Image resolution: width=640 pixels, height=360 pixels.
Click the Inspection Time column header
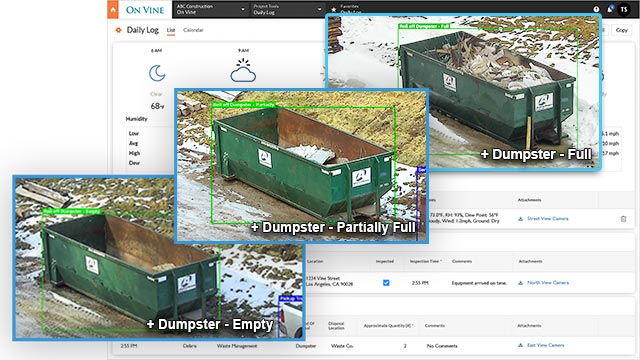click(x=426, y=261)
